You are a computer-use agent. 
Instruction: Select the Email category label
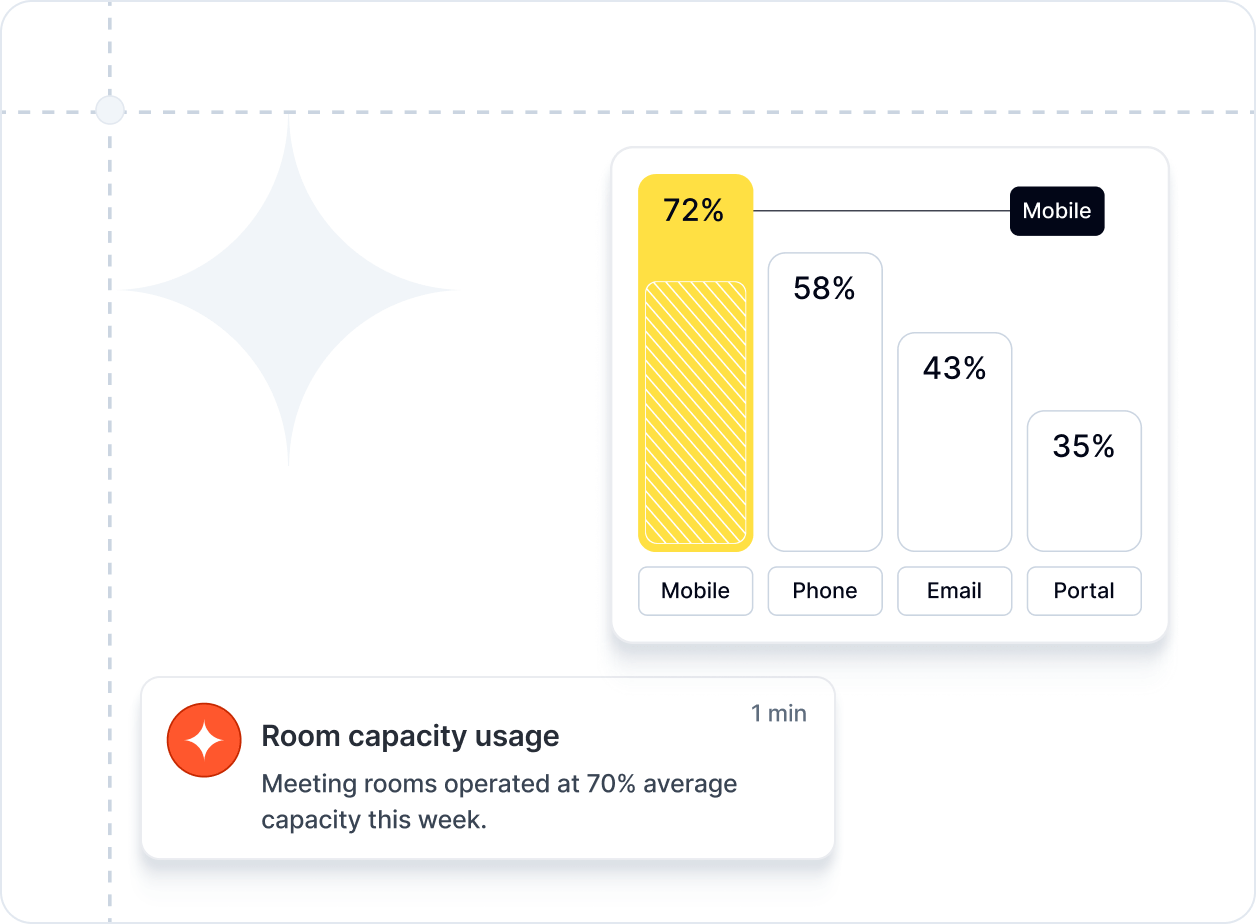click(x=954, y=591)
